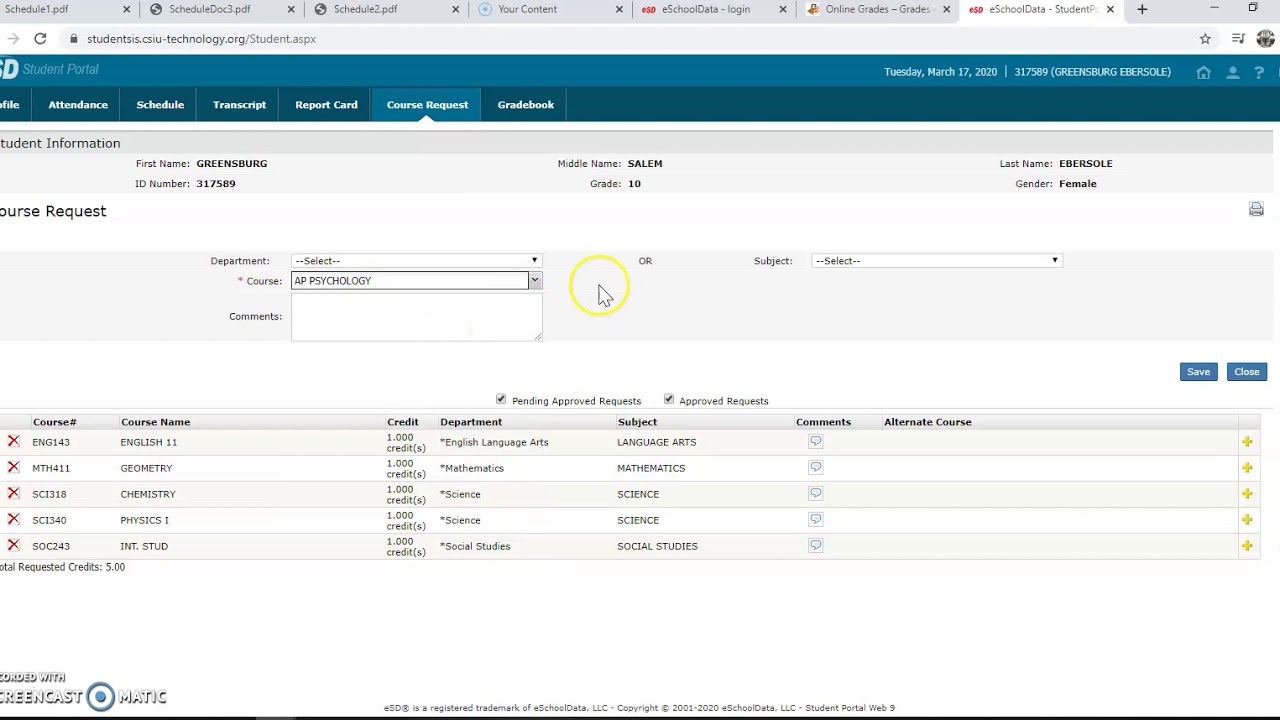The image size is (1280, 720).
Task: Go to the portal home icon
Action: pos(1204,72)
